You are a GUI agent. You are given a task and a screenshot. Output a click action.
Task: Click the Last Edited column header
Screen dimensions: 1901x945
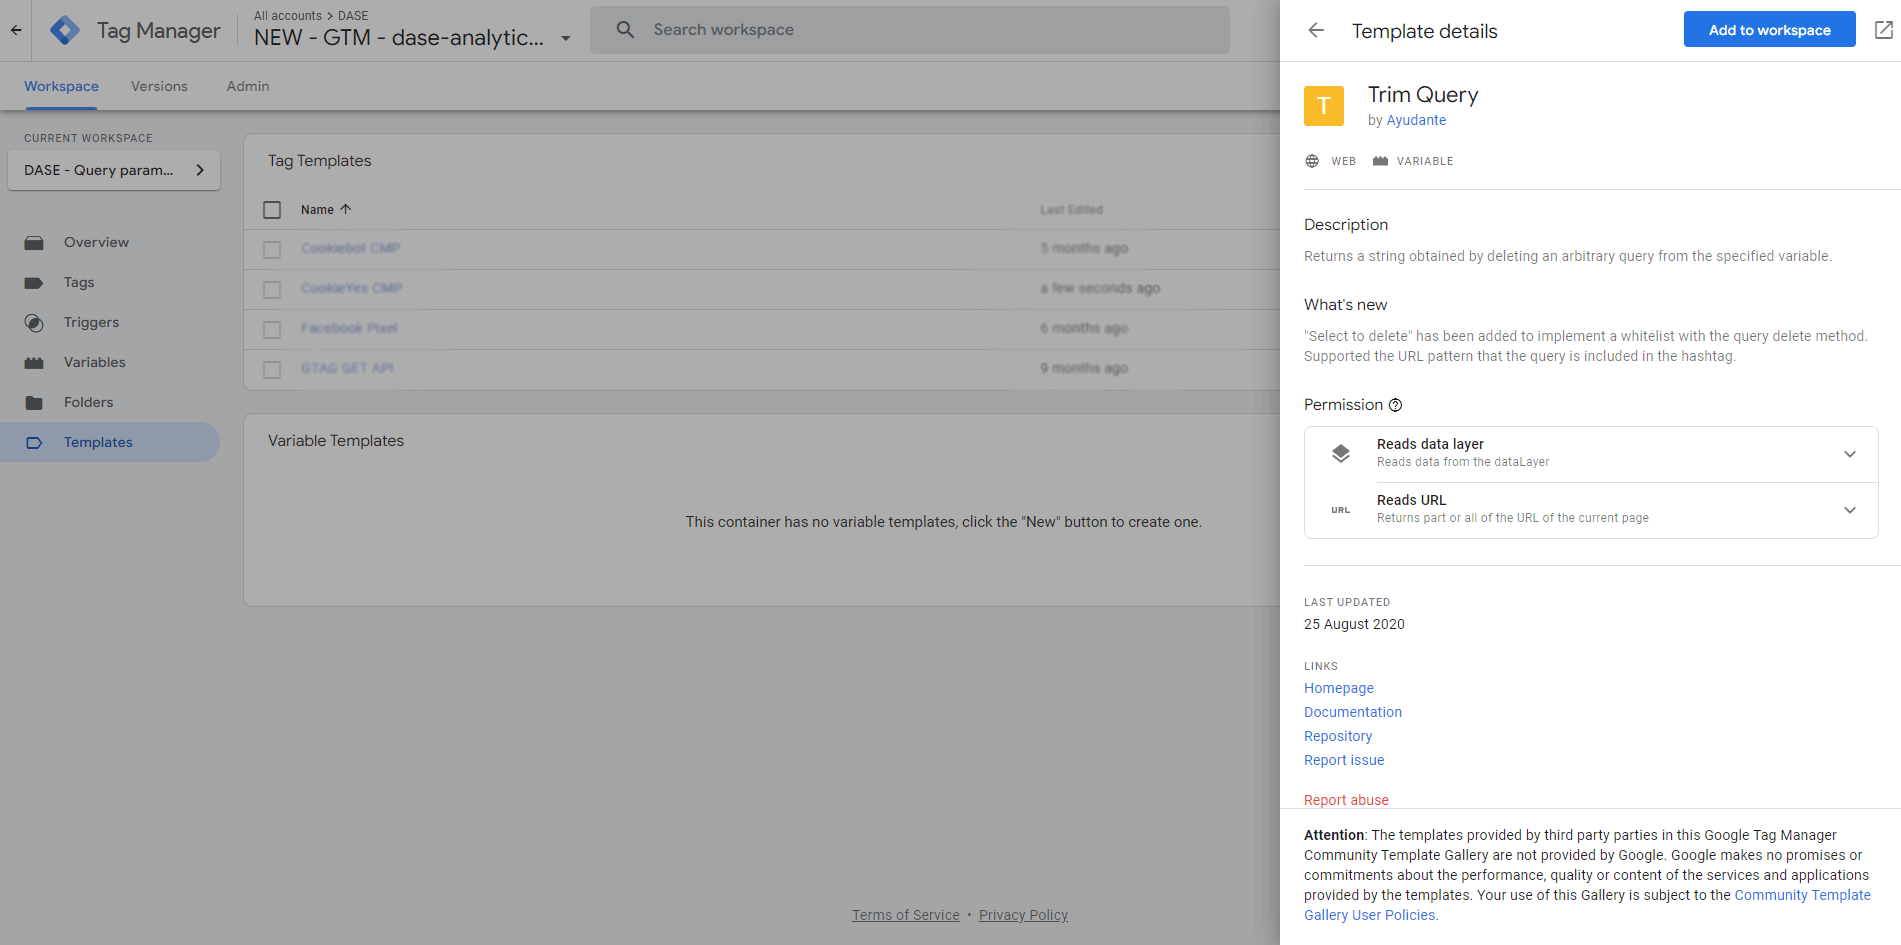point(1071,210)
